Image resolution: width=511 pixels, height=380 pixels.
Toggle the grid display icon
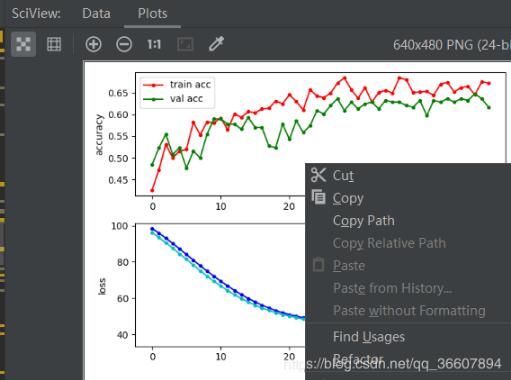pyautogui.click(x=54, y=44)
